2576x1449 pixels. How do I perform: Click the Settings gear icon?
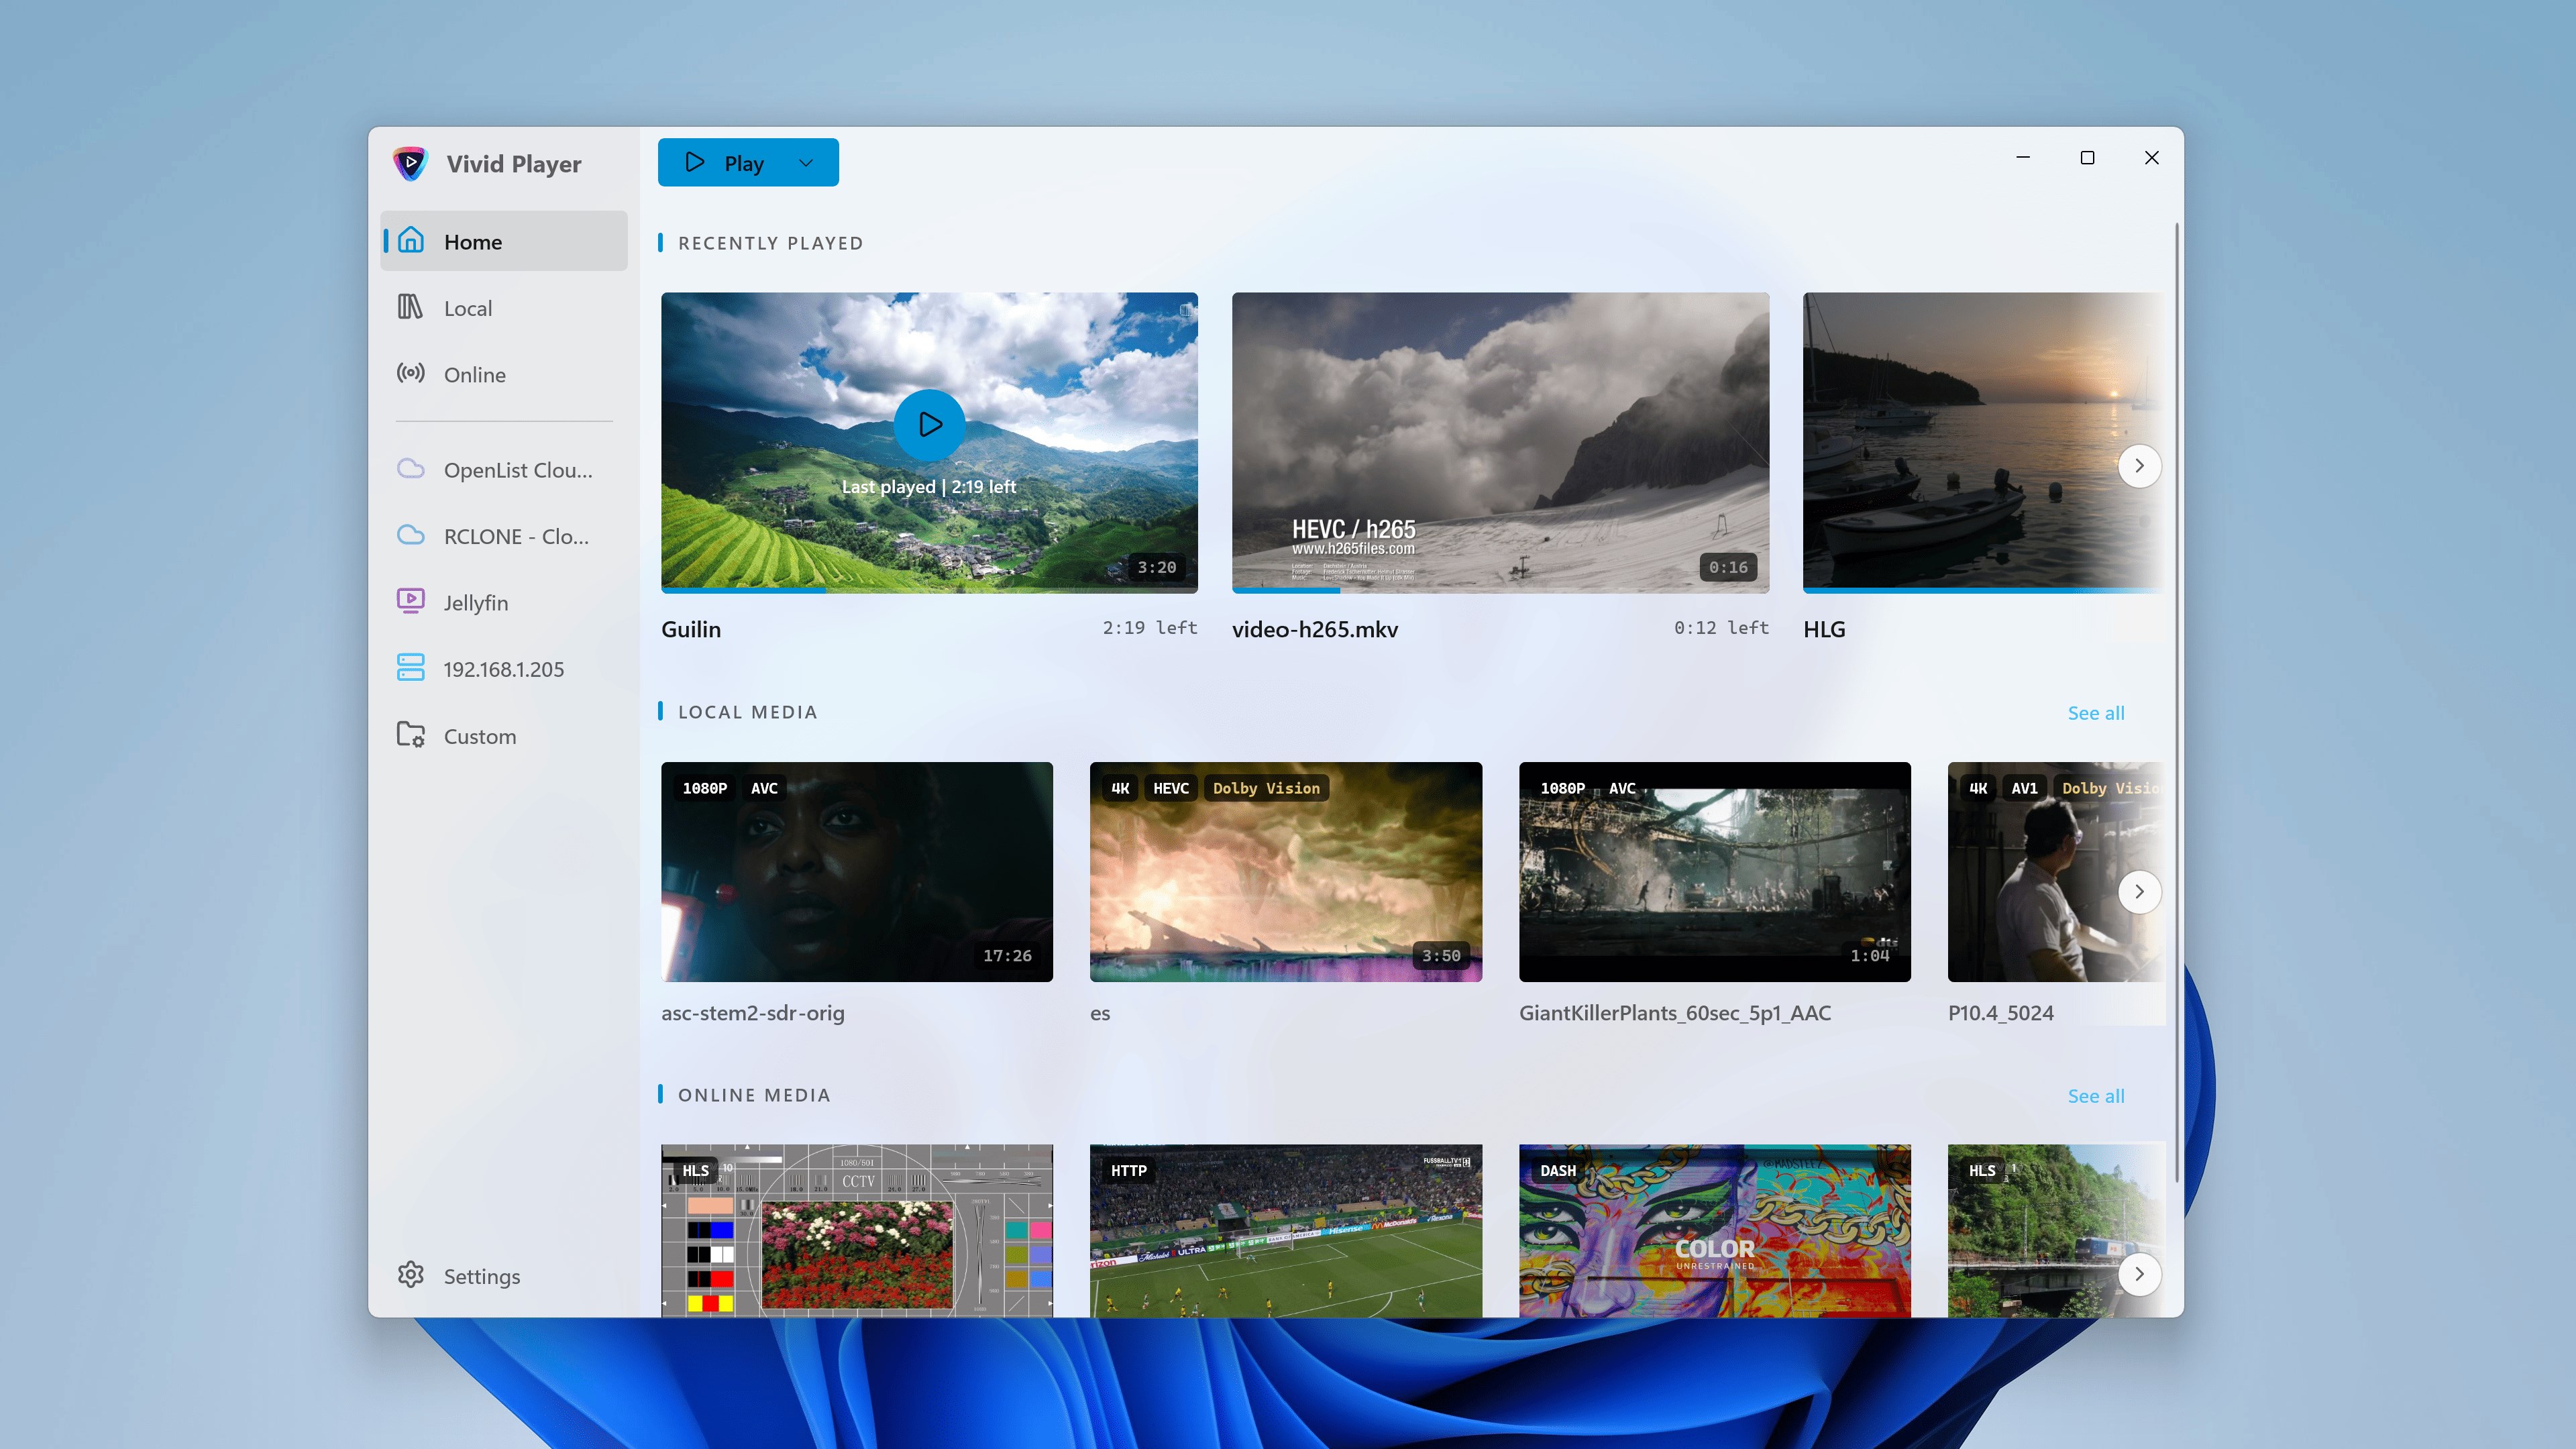410,1275
